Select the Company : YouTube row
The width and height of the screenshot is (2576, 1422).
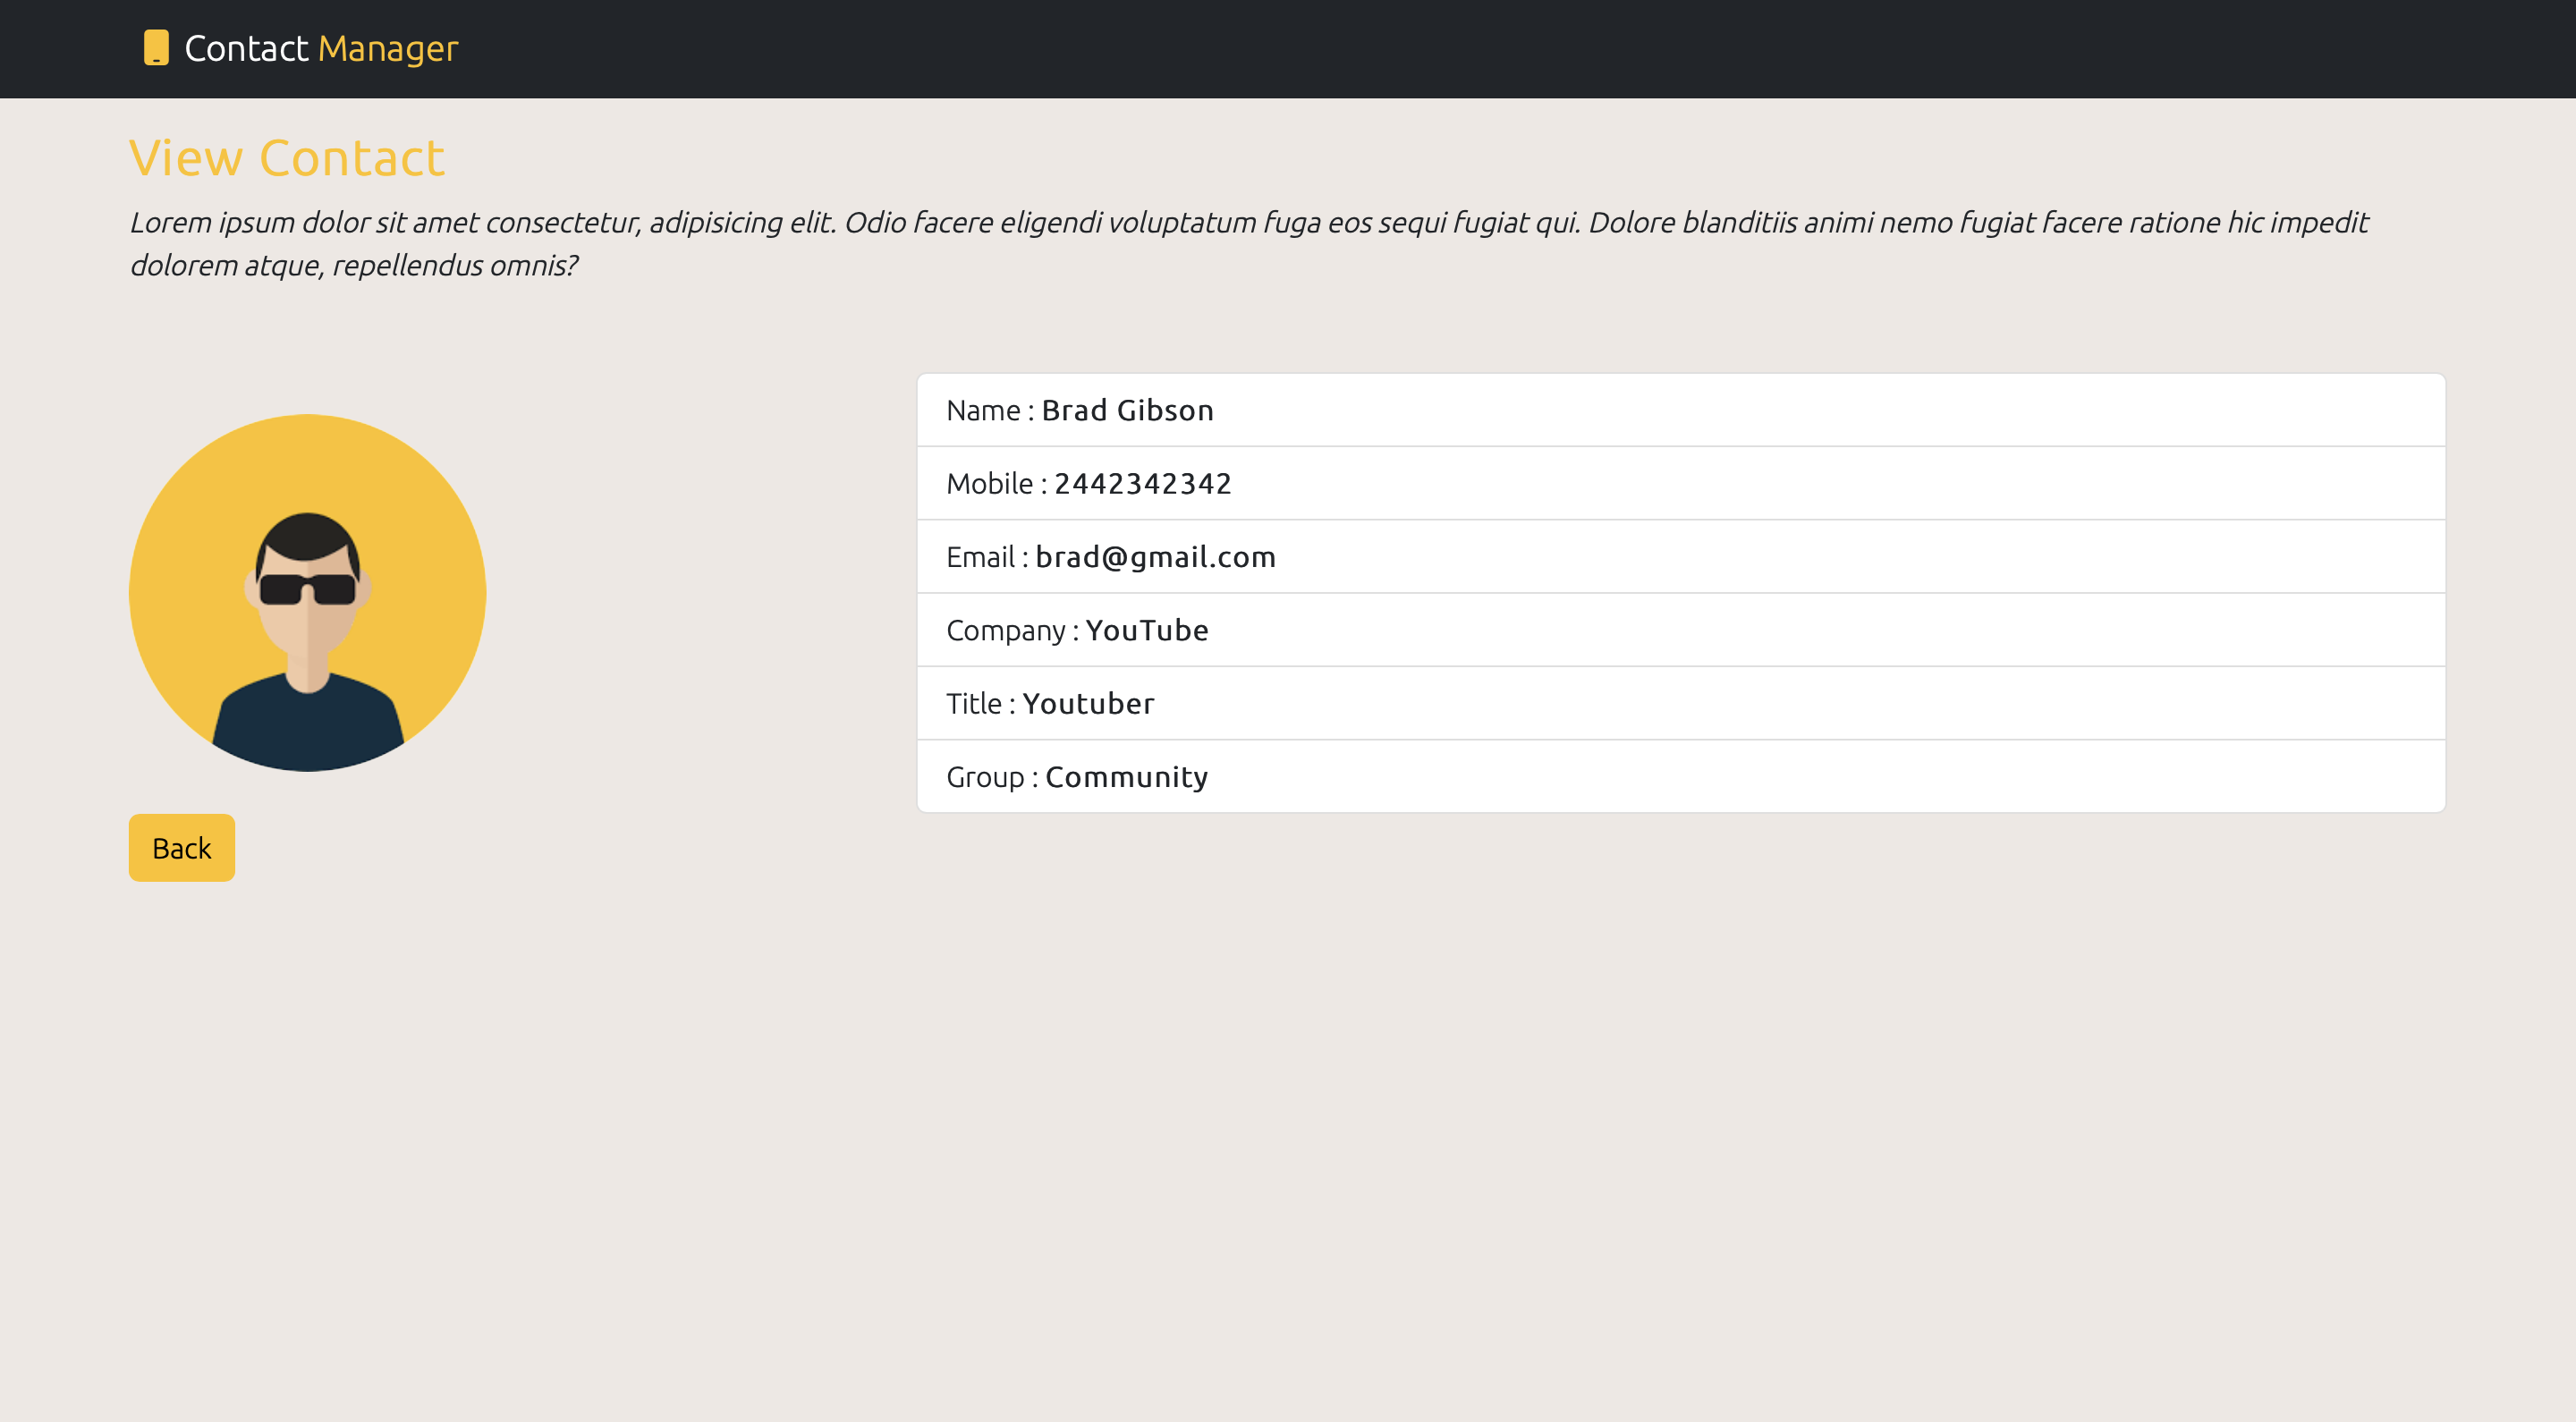(1680, 630)
